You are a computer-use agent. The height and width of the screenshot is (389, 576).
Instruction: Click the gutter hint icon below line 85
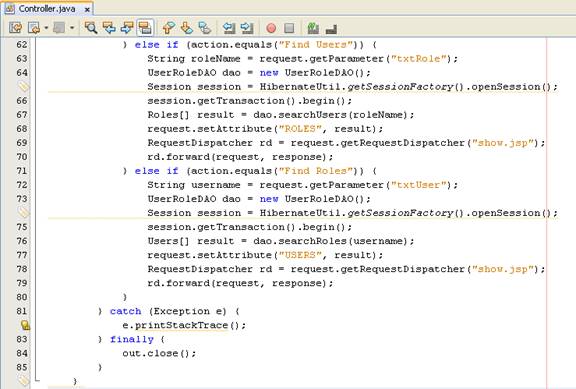point(23,381)
